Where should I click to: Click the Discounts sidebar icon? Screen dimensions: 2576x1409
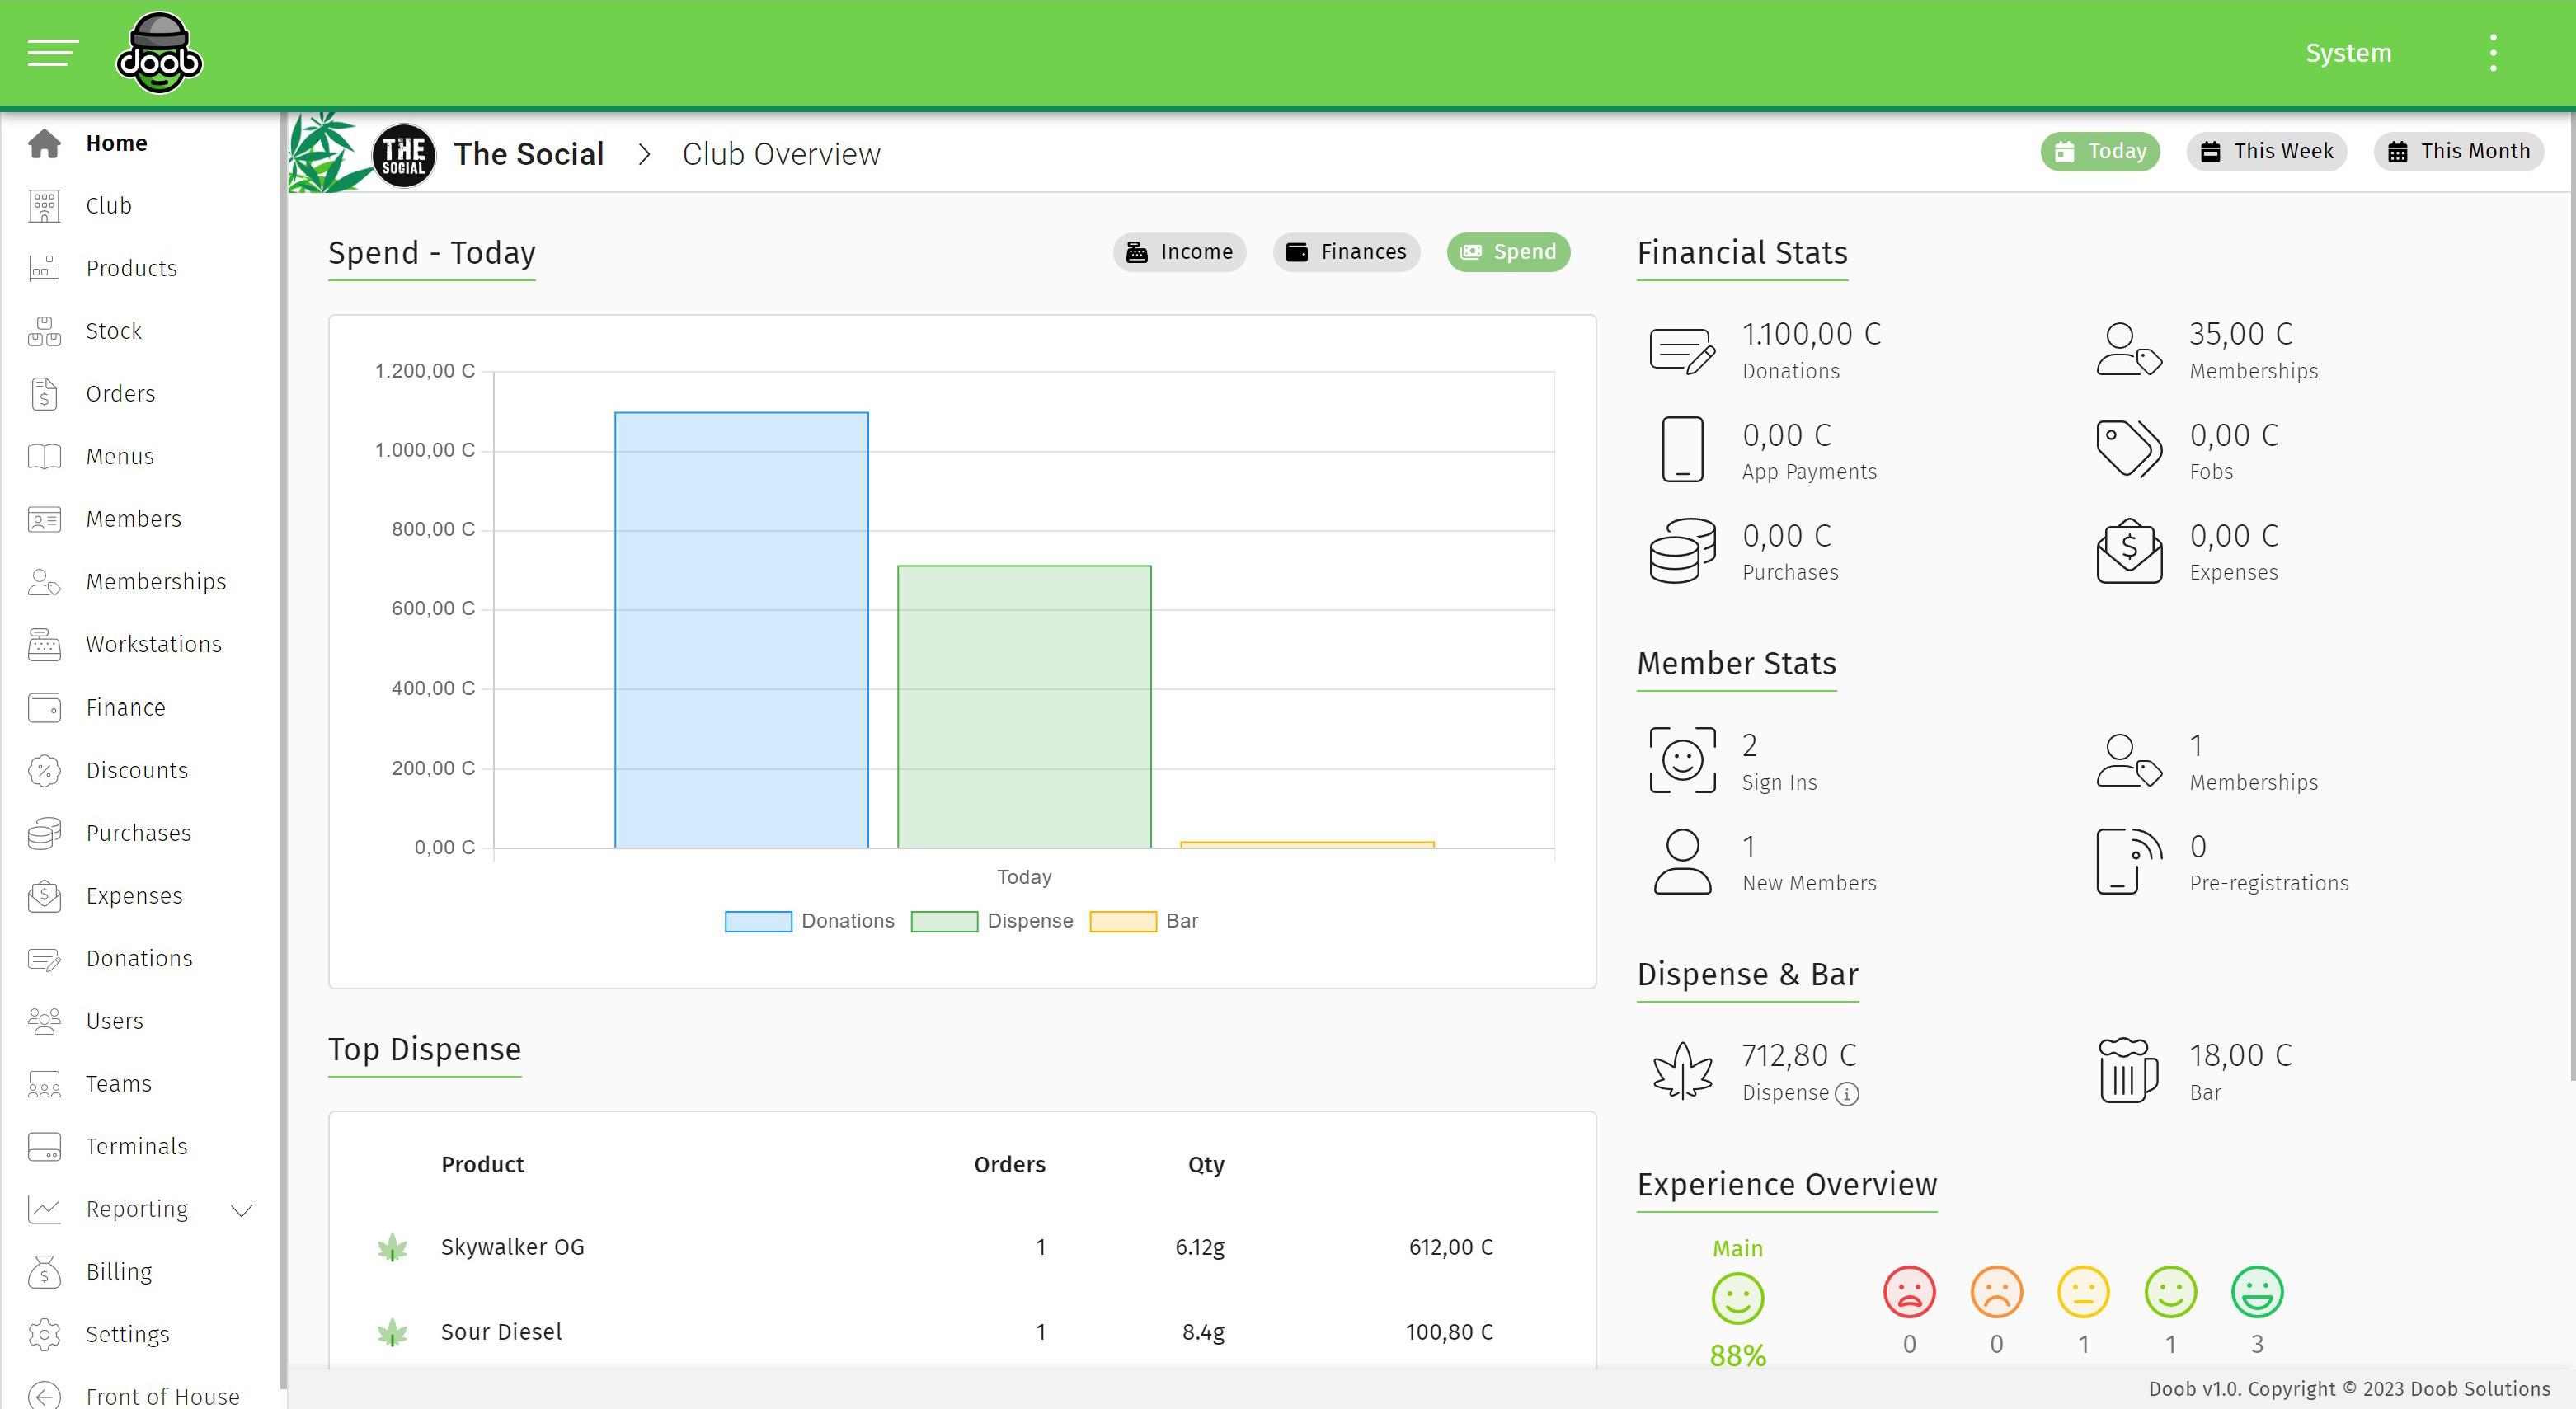coord(44,771)
